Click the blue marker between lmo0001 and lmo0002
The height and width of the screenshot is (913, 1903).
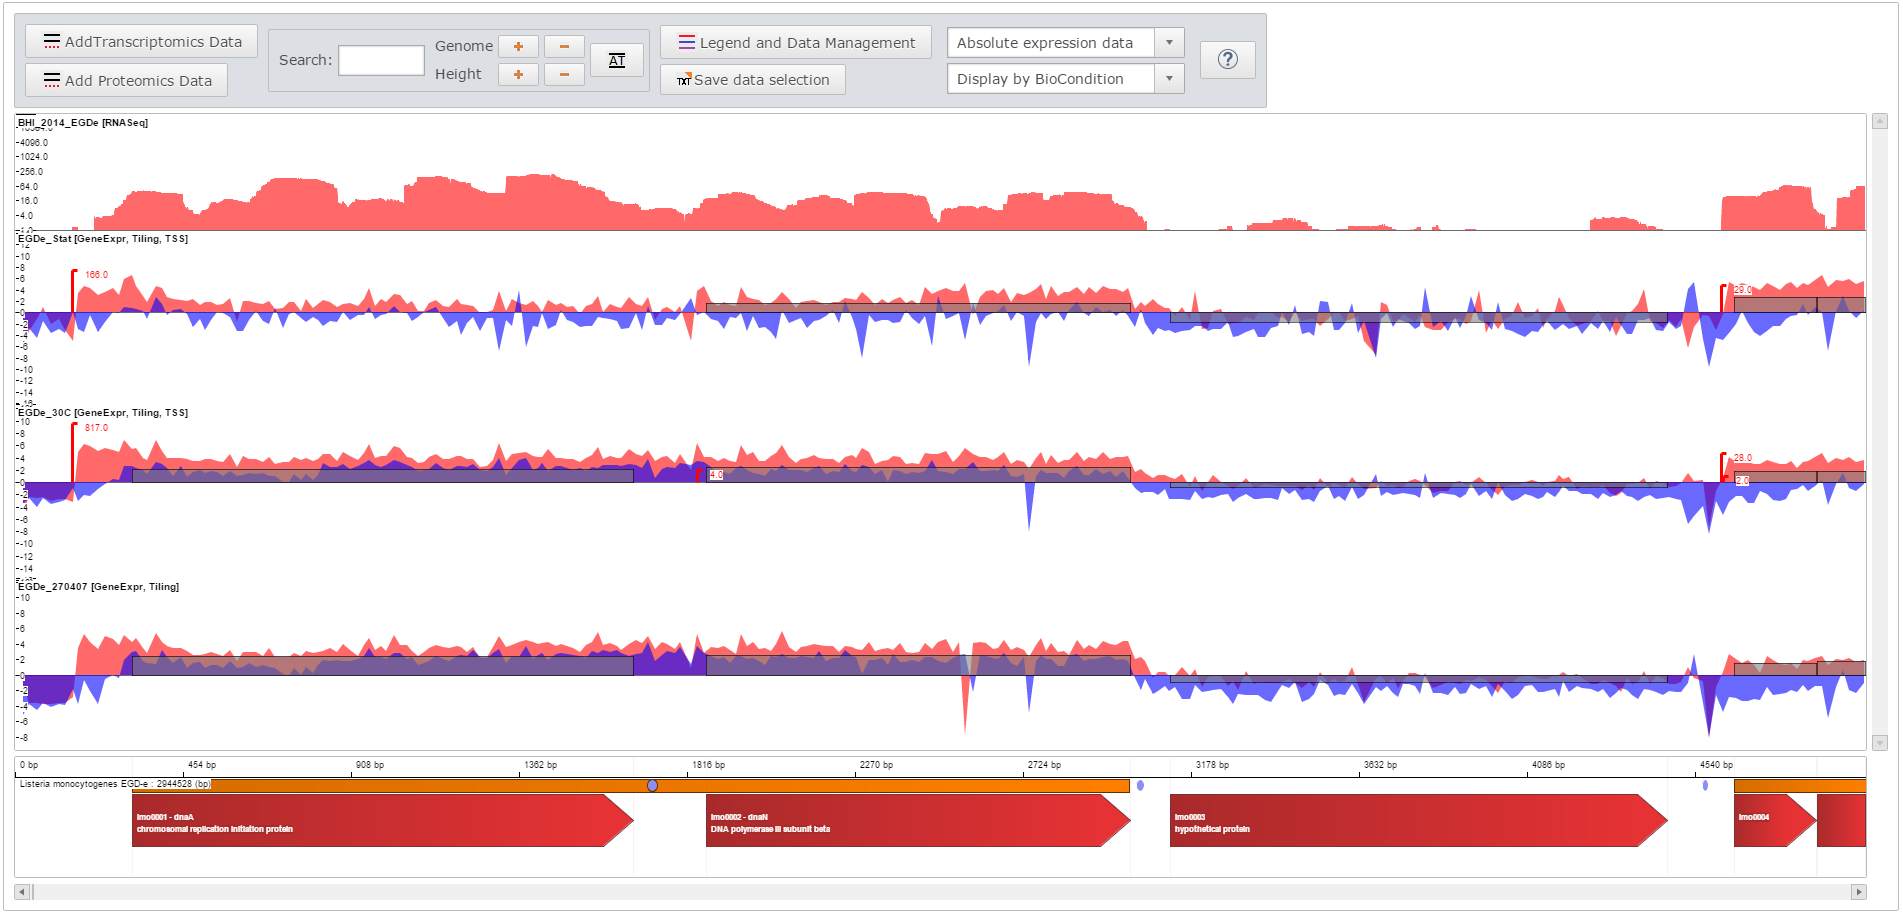[652, 786]
